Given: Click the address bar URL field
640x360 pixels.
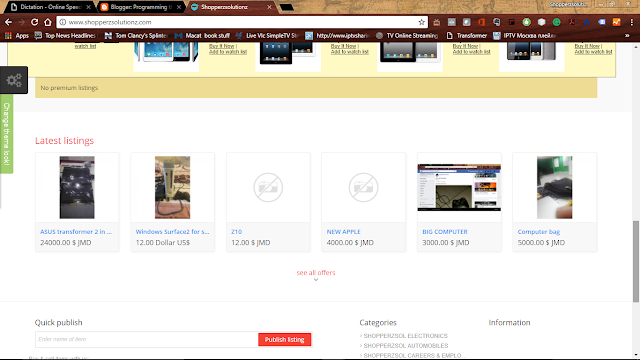Looking at the screenshot, I should pyautogui.click(x=241, y=22).
